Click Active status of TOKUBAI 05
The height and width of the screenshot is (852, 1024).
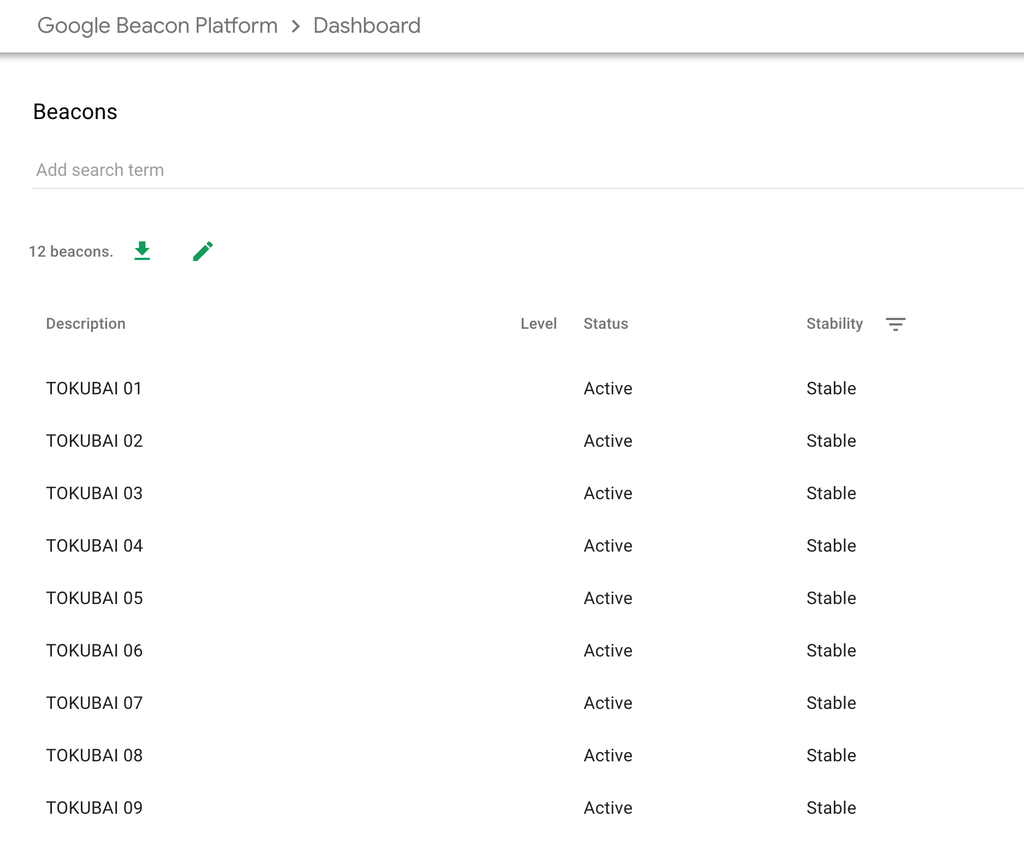[608, 598]
